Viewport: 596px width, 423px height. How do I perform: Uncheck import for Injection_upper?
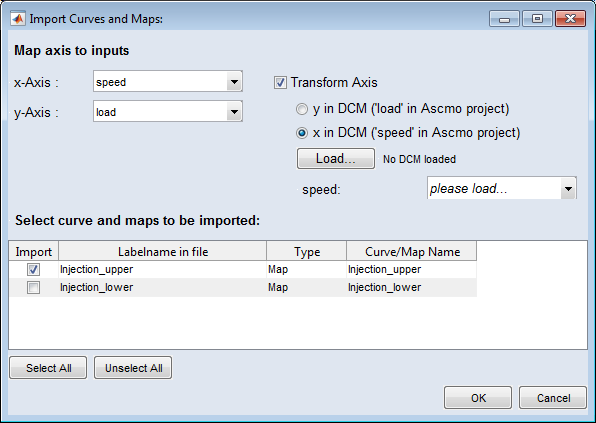[33, 269]
